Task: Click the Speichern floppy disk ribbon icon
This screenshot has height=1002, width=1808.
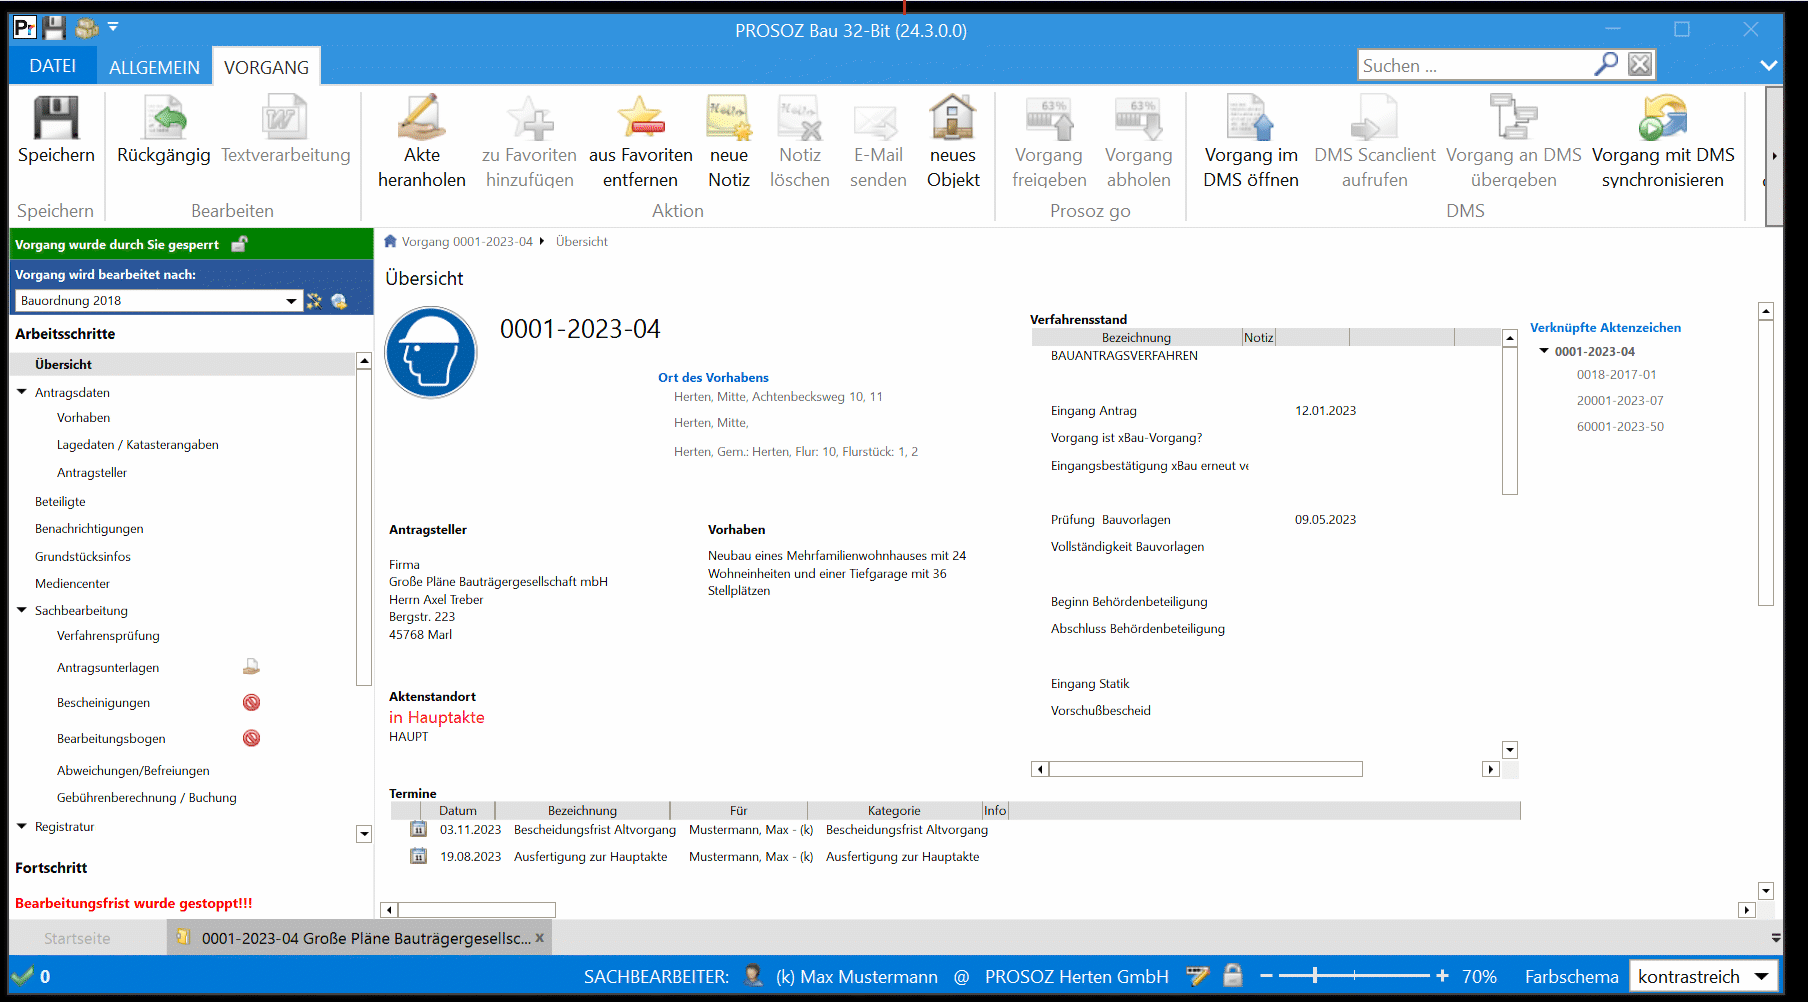Action: (x=56, y=118)
